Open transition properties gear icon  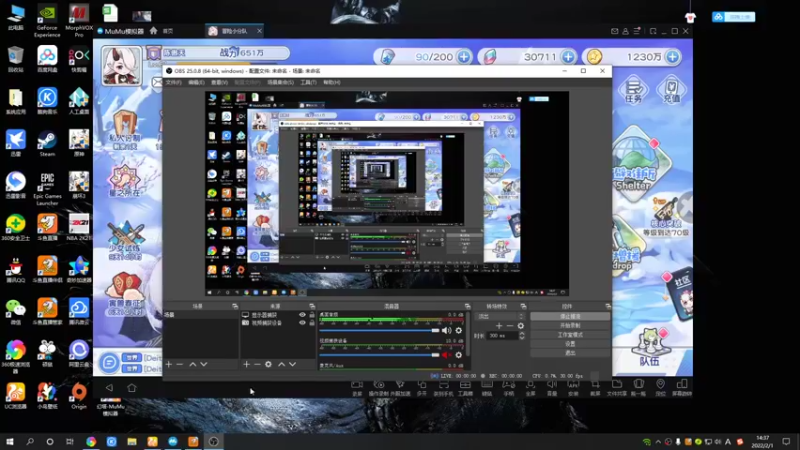(520, 326)
